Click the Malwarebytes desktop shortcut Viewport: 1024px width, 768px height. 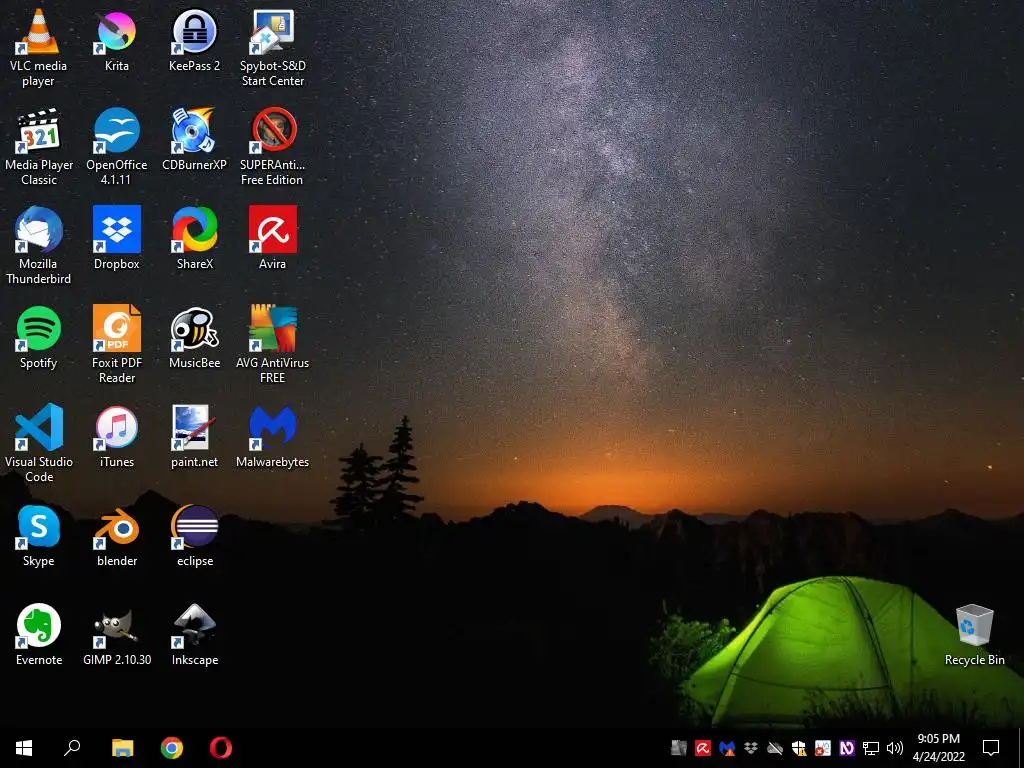[x=272, y=436]
